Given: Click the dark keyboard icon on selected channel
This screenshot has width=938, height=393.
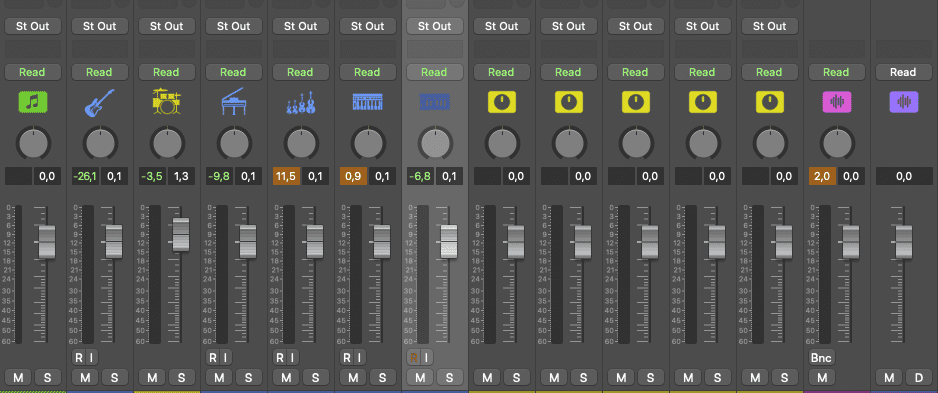Looking at the screenshot, I should tap(434, 102).
